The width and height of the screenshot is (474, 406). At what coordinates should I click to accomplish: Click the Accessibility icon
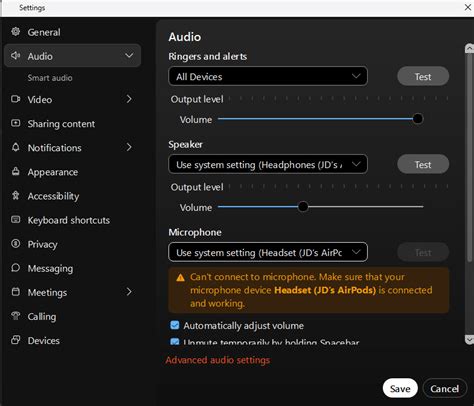coord(16,195)
